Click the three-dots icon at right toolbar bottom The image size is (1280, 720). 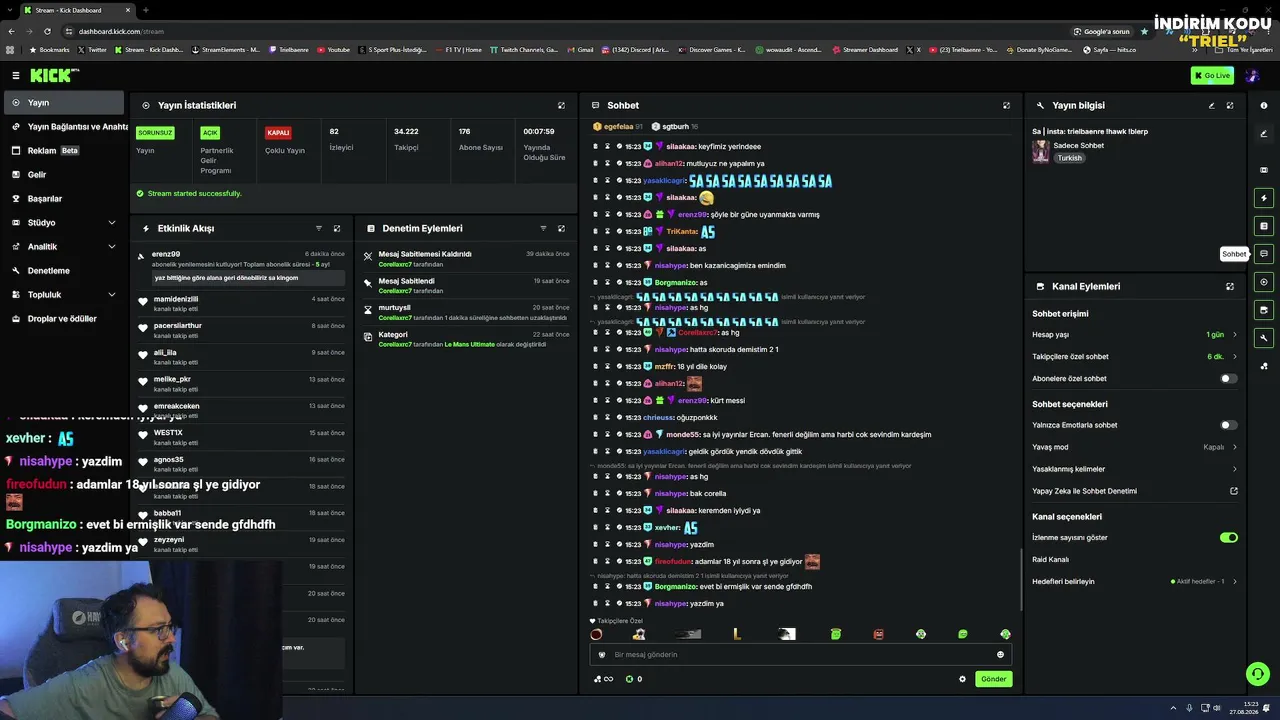click(x=1264, y=366)
